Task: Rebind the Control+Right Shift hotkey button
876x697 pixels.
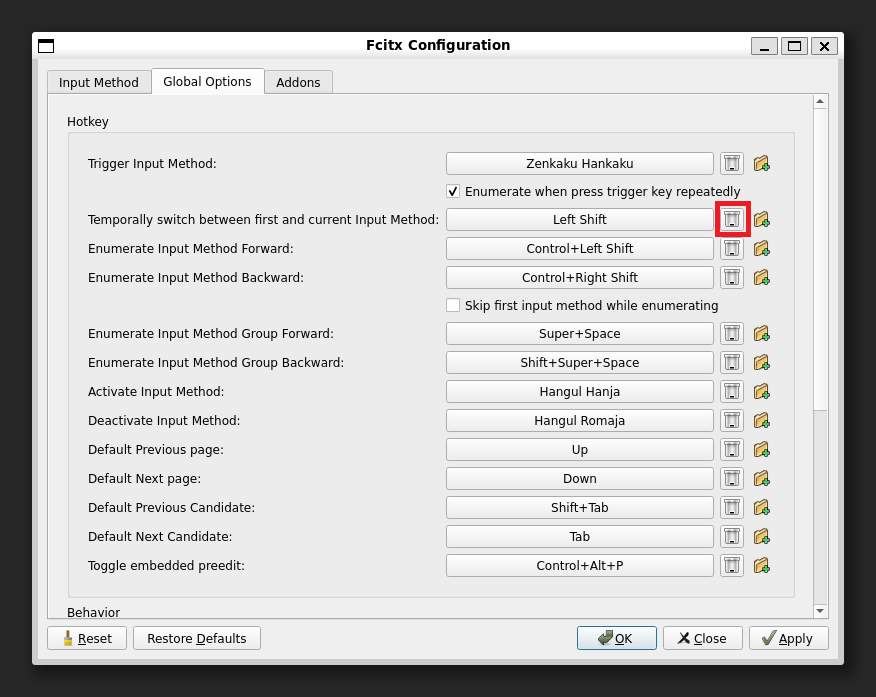Action: 579,278
